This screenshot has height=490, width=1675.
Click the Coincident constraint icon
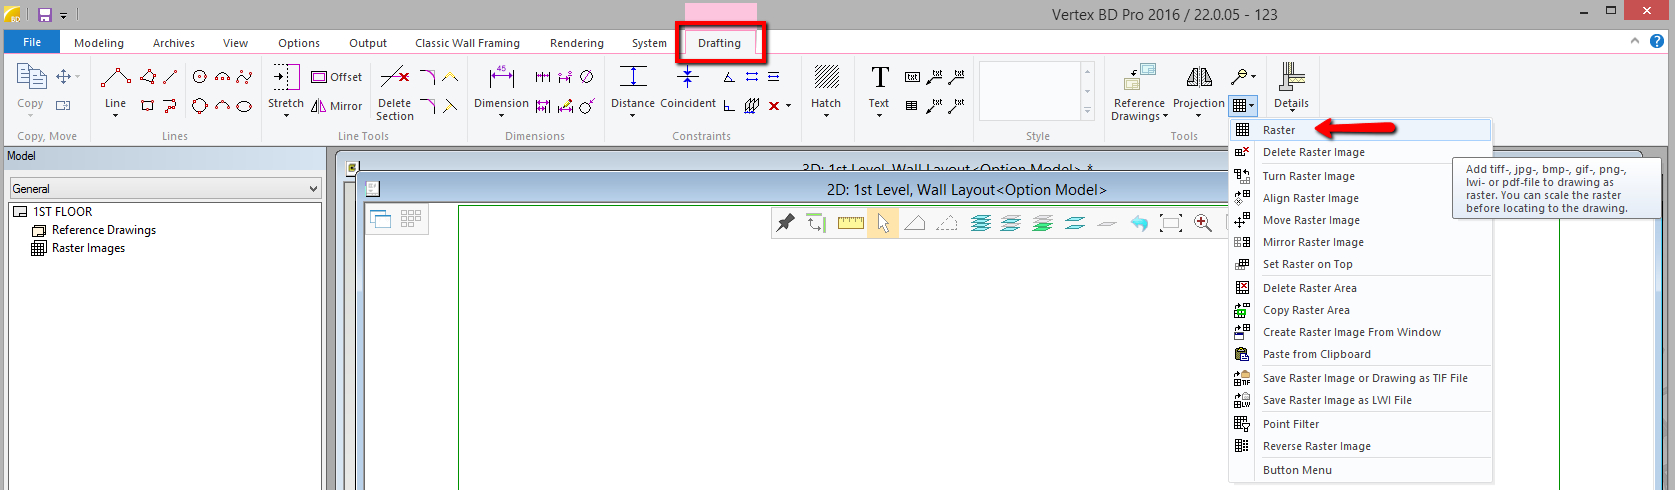[687, 78]
